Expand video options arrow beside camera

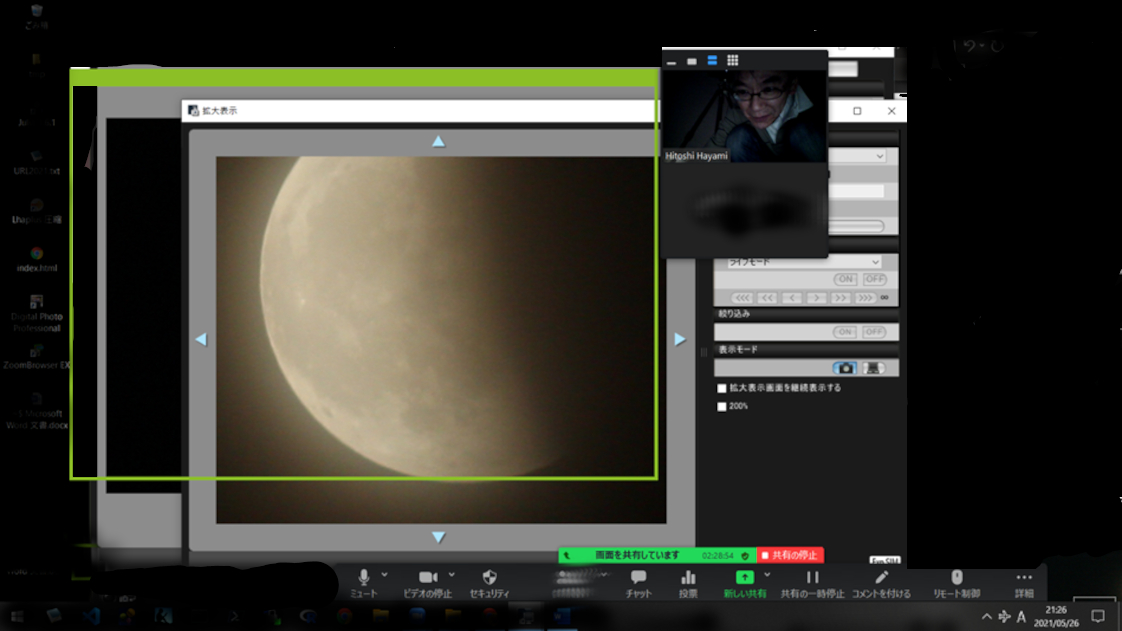tap(452, 575)
